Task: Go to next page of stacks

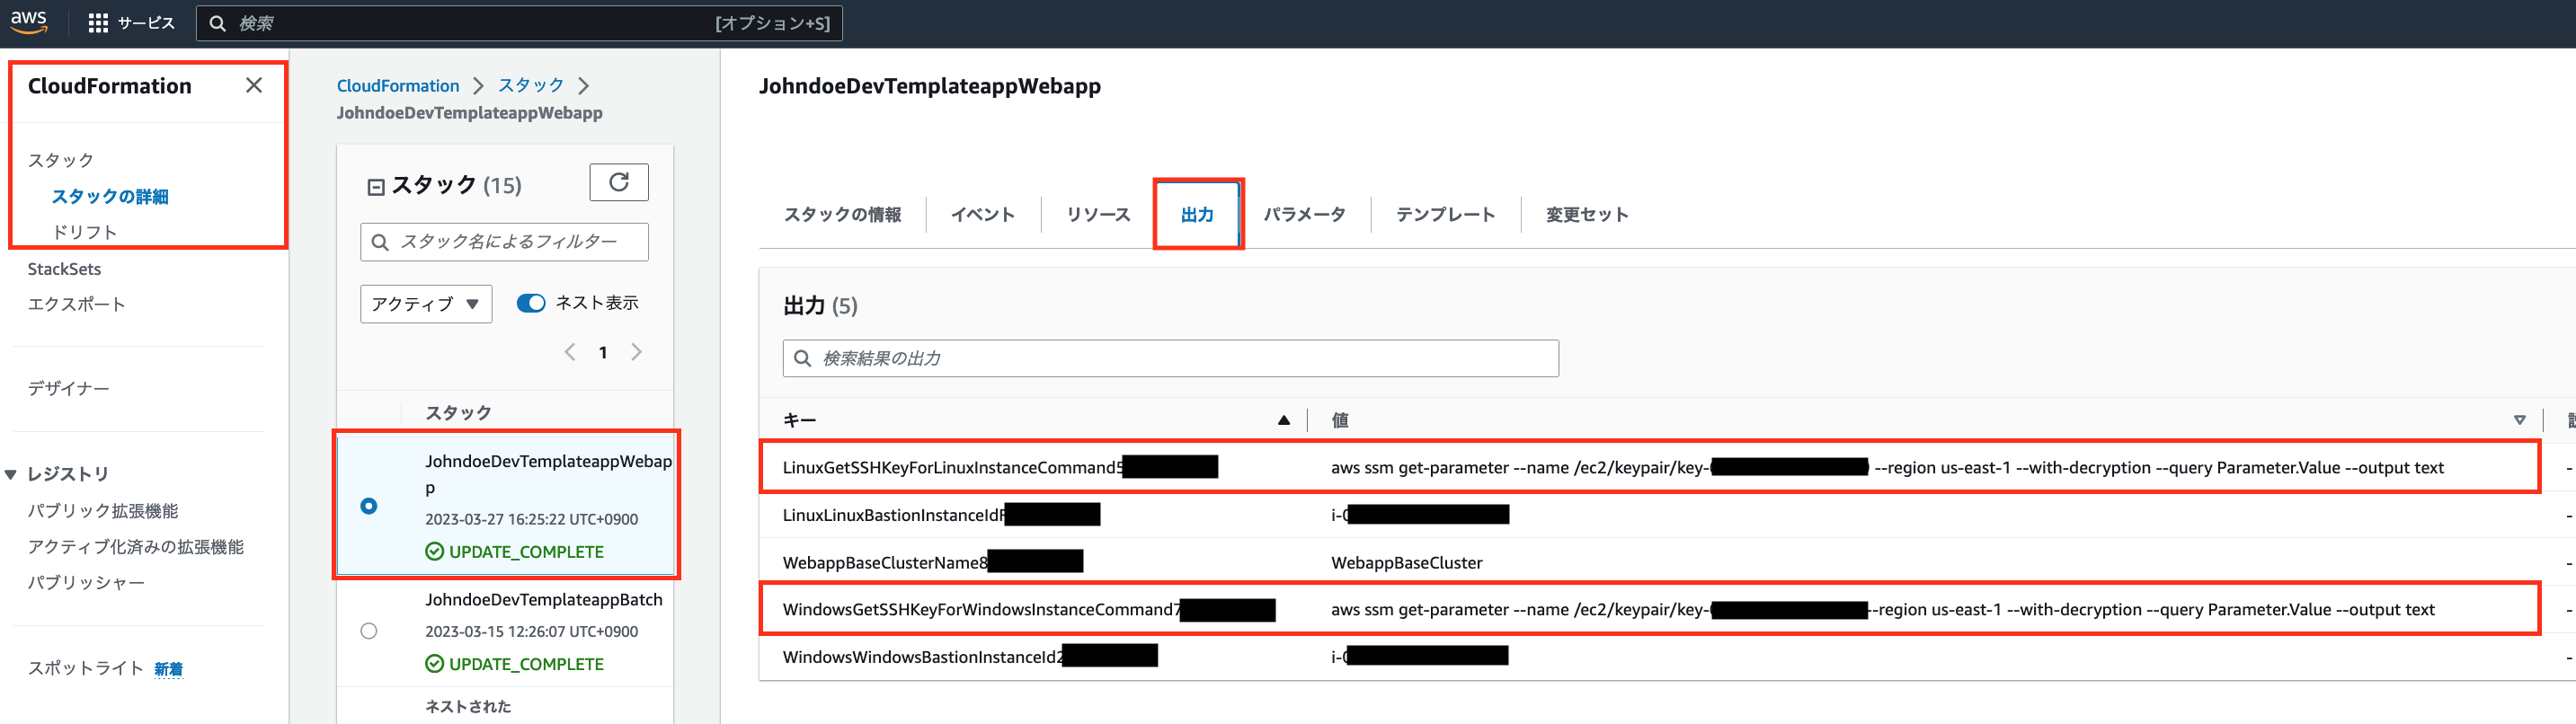Action: 636,352
